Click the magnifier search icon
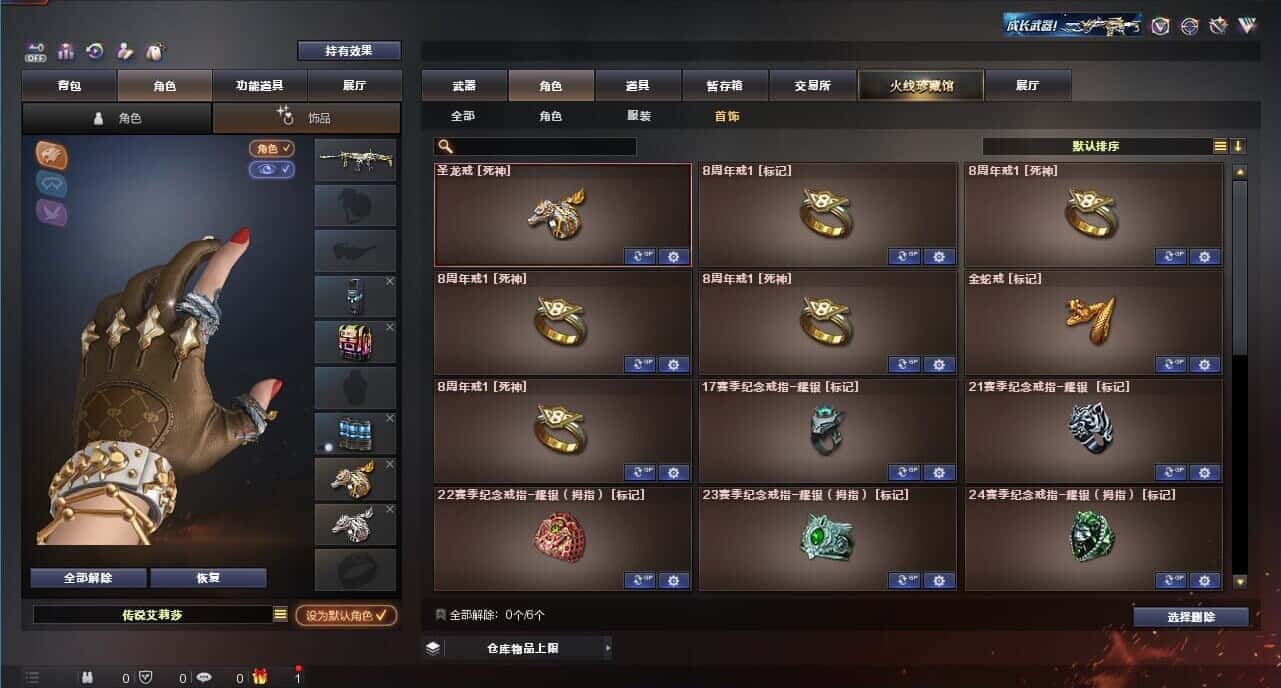1281x688 pixels. pos(445,146)
